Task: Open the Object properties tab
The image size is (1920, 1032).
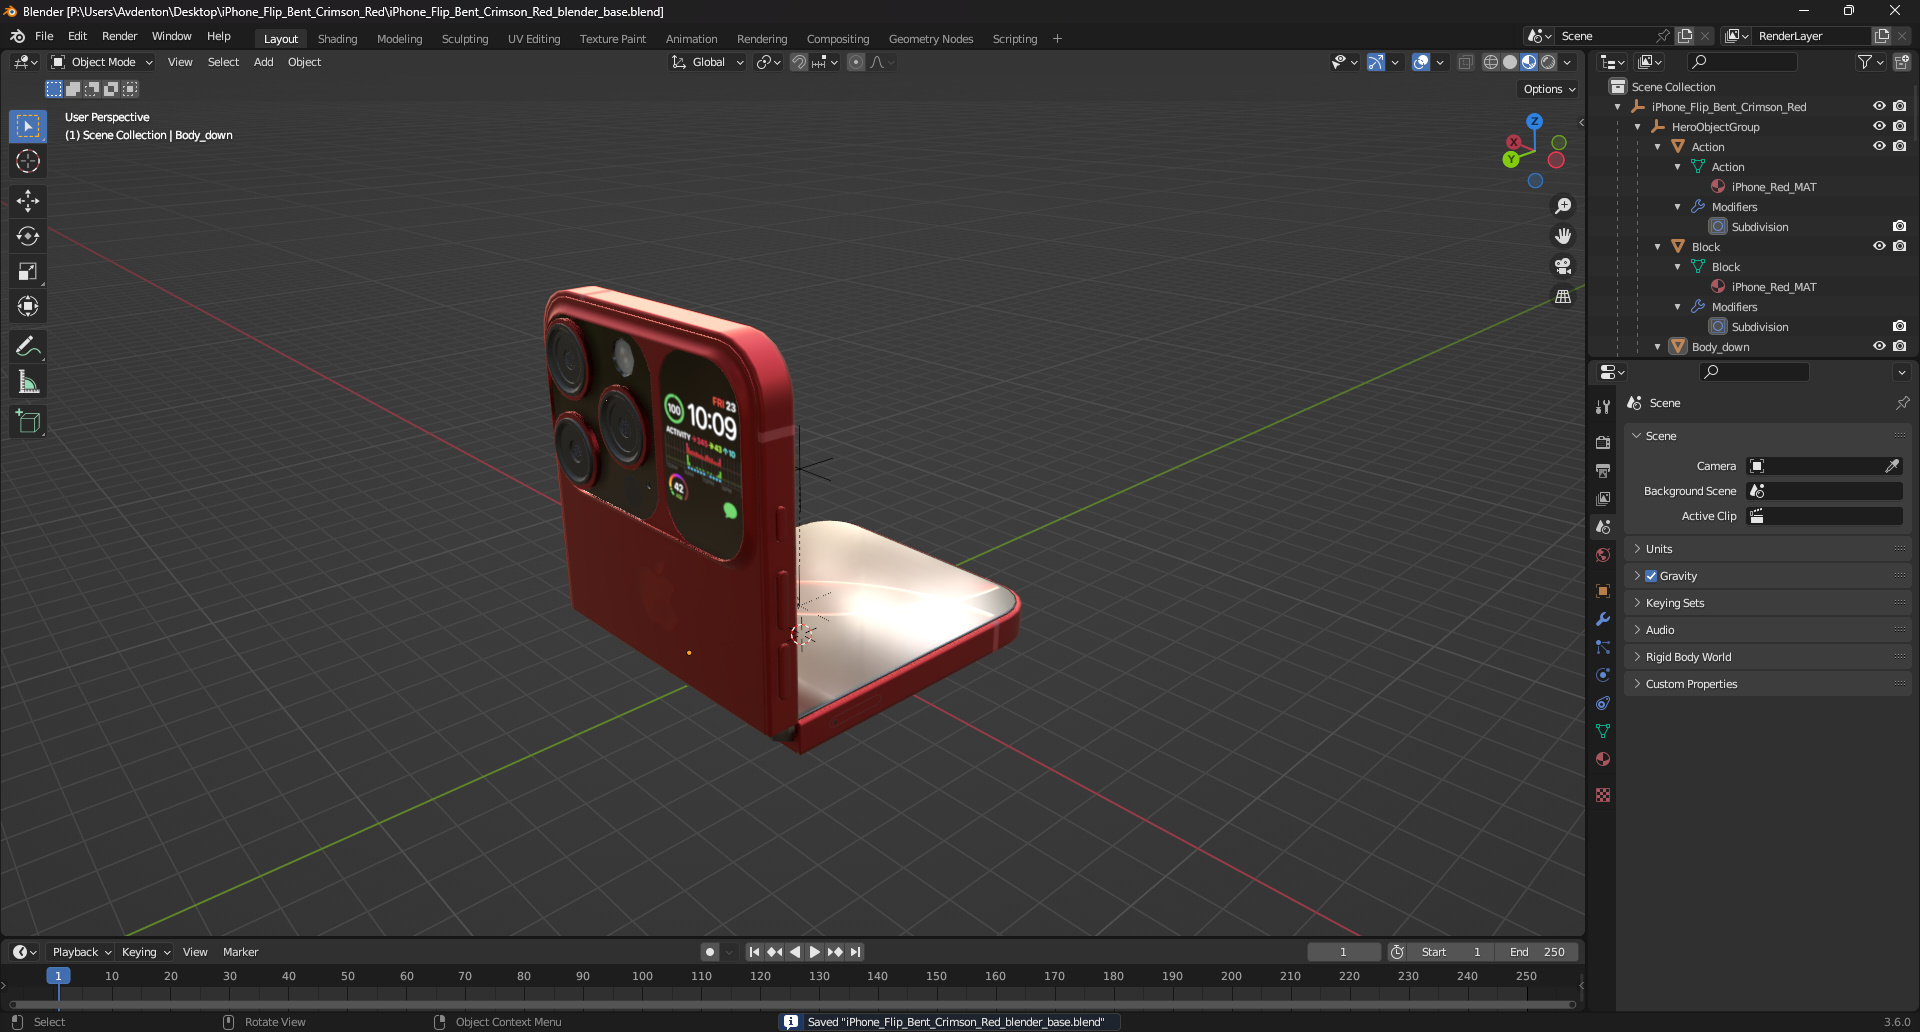Action: [1603, 591]
